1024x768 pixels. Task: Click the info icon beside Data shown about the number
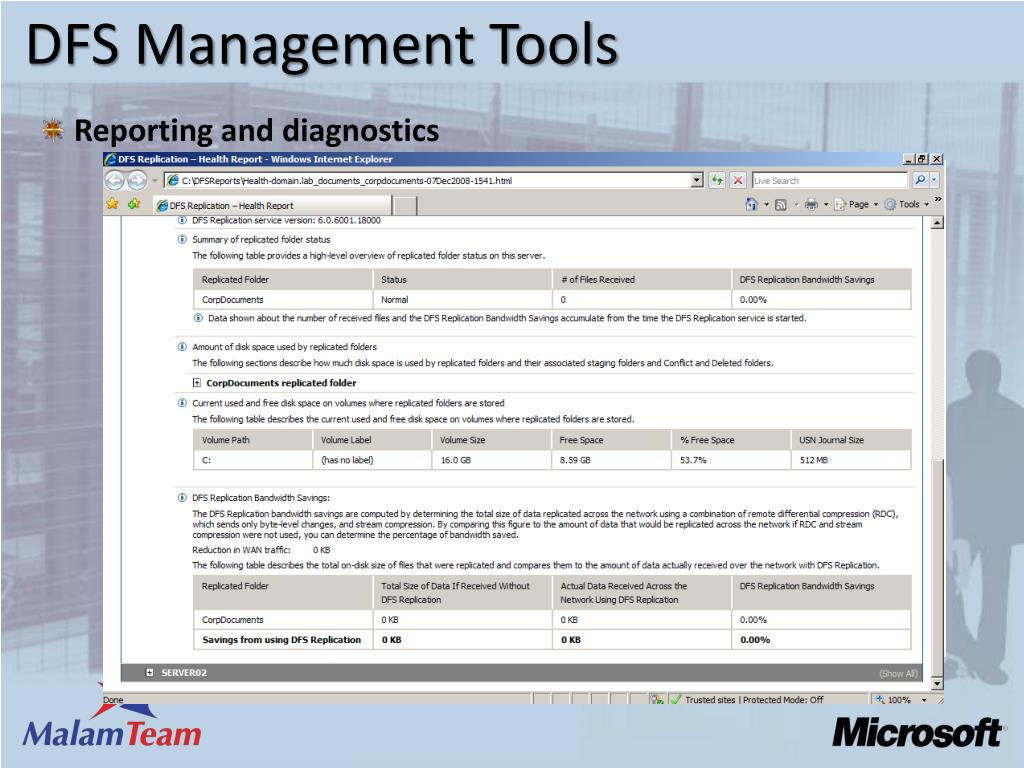(198, 318)
